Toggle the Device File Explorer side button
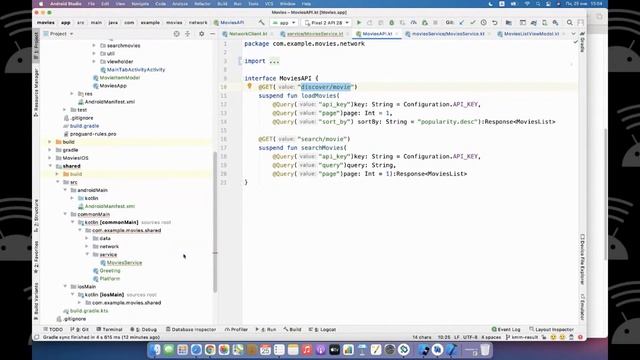640x360 pixels. pyautogui.click(x=582, y=259)
